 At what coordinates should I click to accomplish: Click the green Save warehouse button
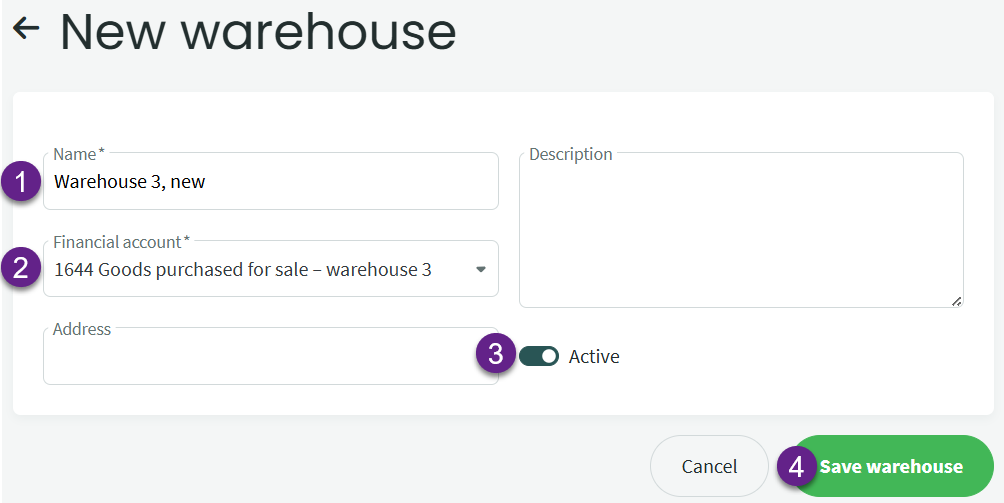click(892, 467)
